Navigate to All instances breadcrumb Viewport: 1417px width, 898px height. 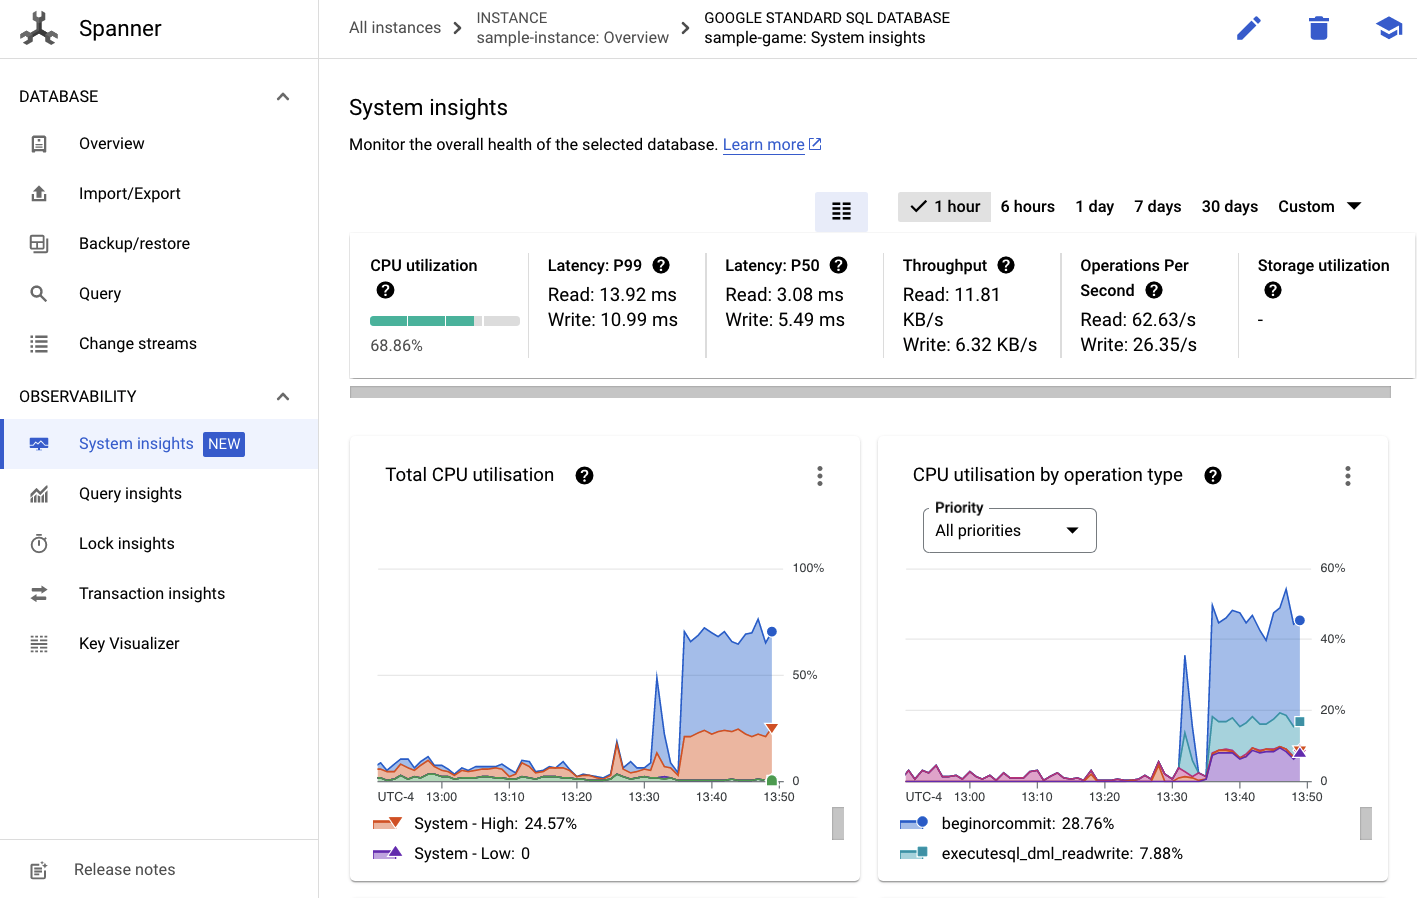click(395, 28)
